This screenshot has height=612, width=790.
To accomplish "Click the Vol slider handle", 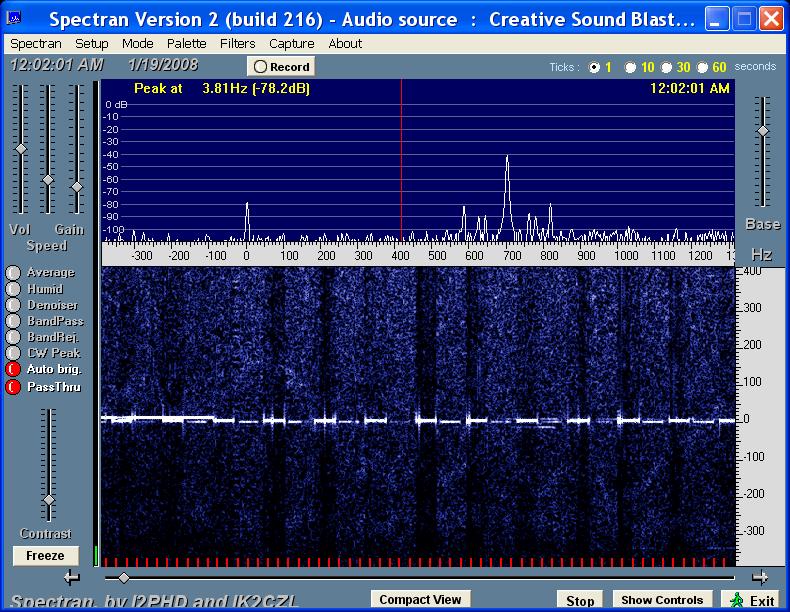I will pos(21,149).
